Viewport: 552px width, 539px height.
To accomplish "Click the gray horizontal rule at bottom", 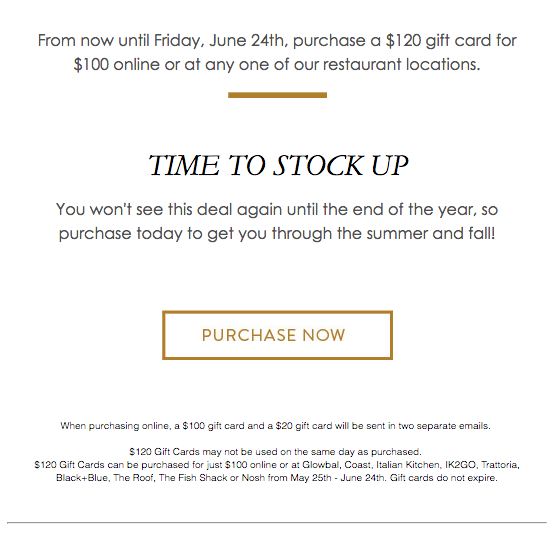I will pyautogui.click(x=277, y=523).
